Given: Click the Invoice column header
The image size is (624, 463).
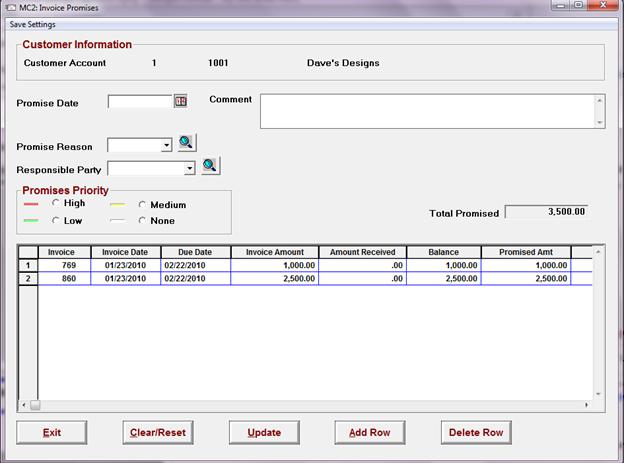Looking at the screenshot, I should 64,252.
